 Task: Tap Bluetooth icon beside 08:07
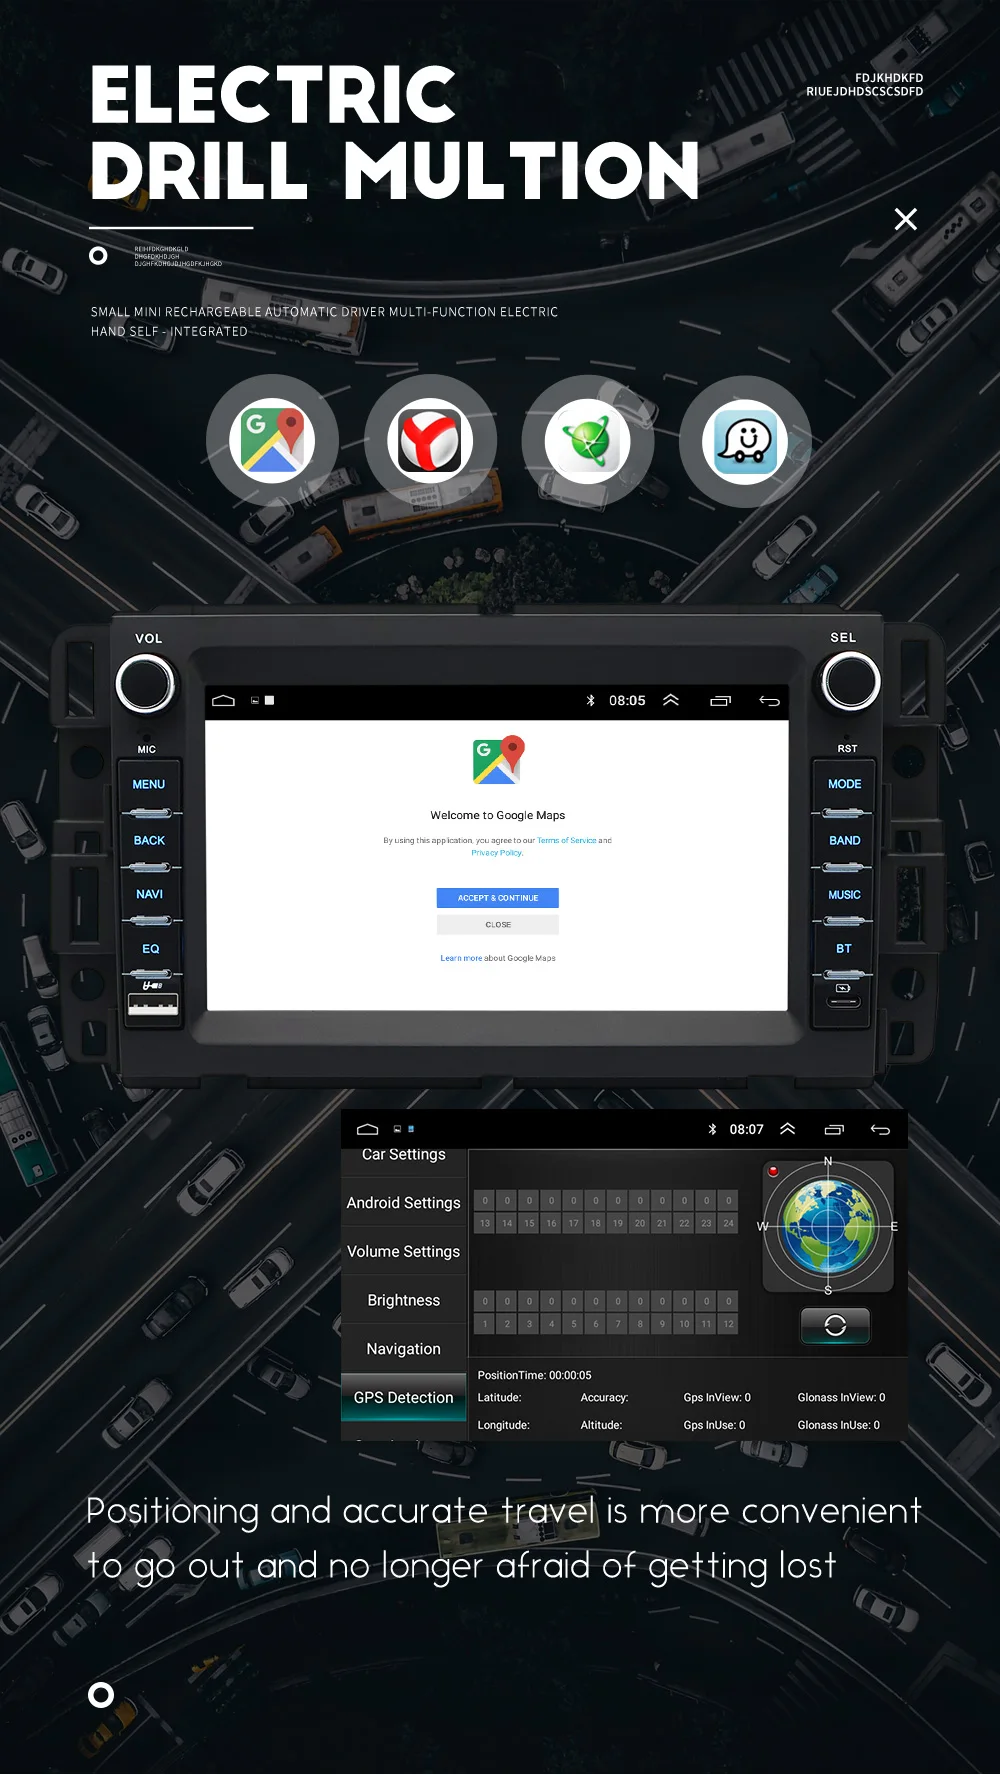click(x=712, y=1129)
